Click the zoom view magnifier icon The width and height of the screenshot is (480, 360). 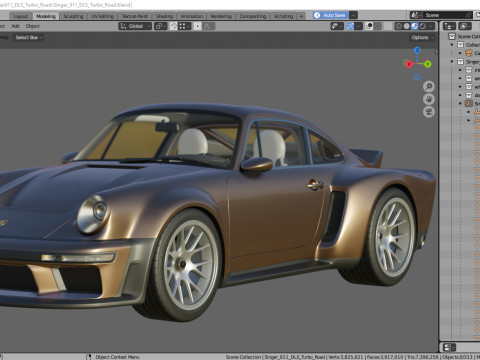429,87
